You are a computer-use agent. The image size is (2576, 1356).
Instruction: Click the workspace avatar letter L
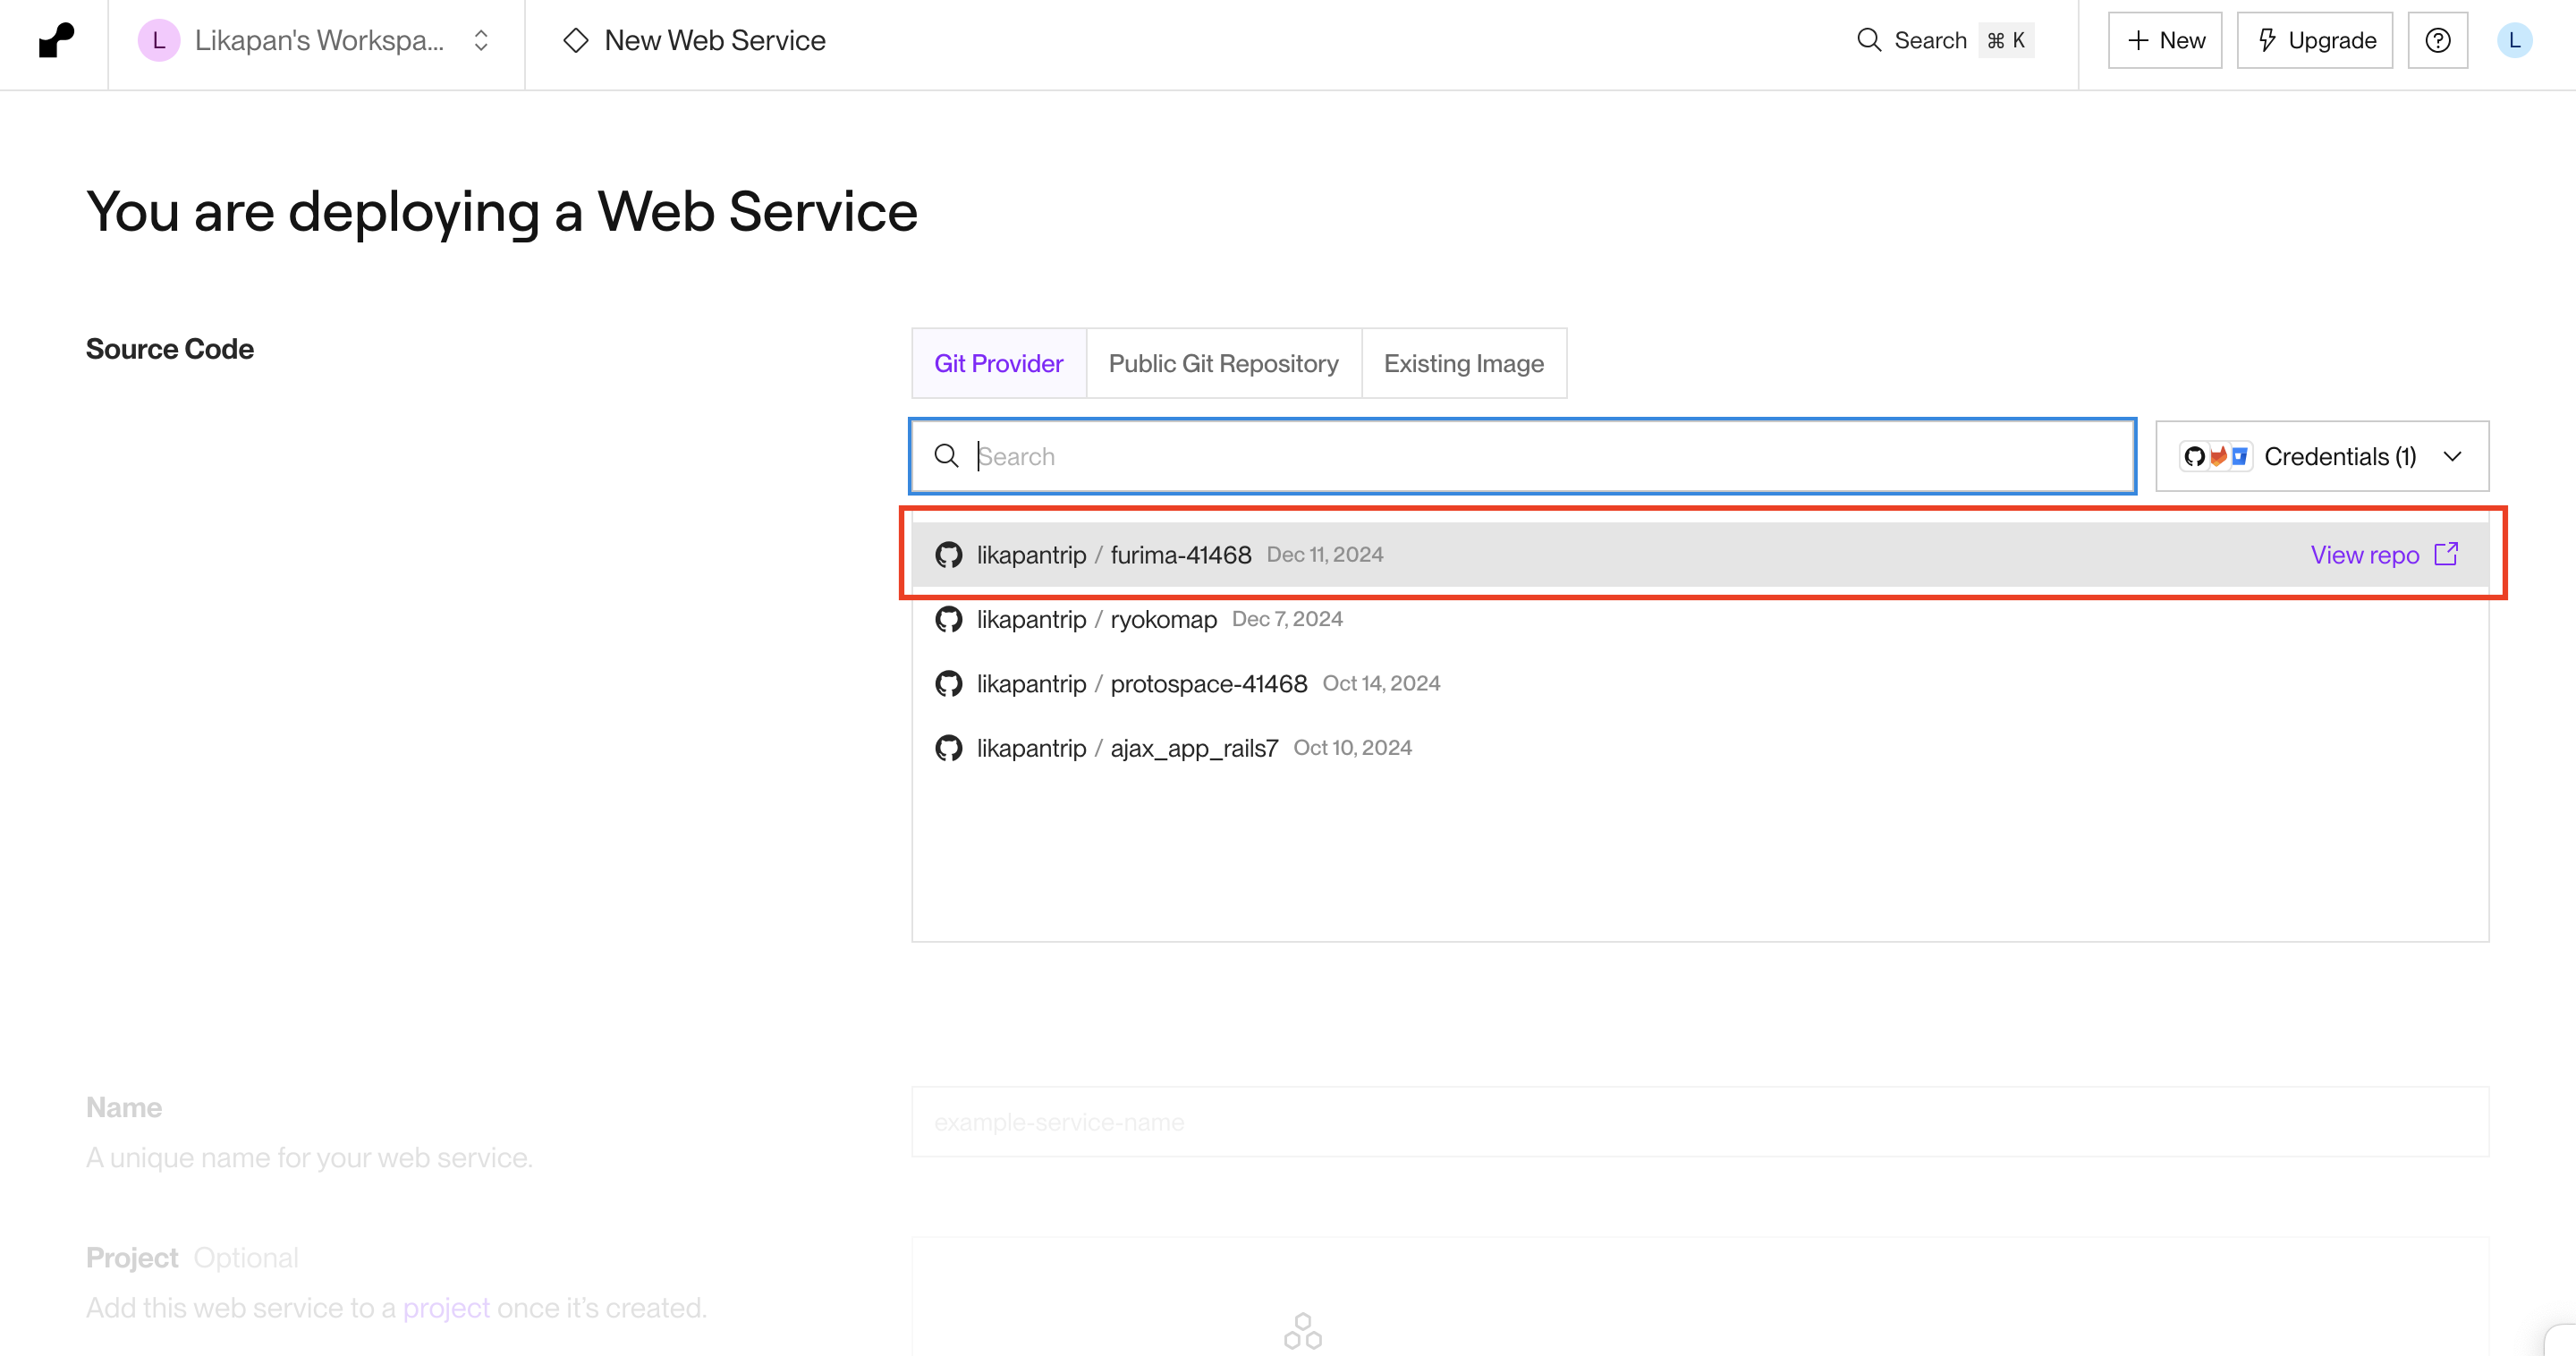click(x=158, y=40)
